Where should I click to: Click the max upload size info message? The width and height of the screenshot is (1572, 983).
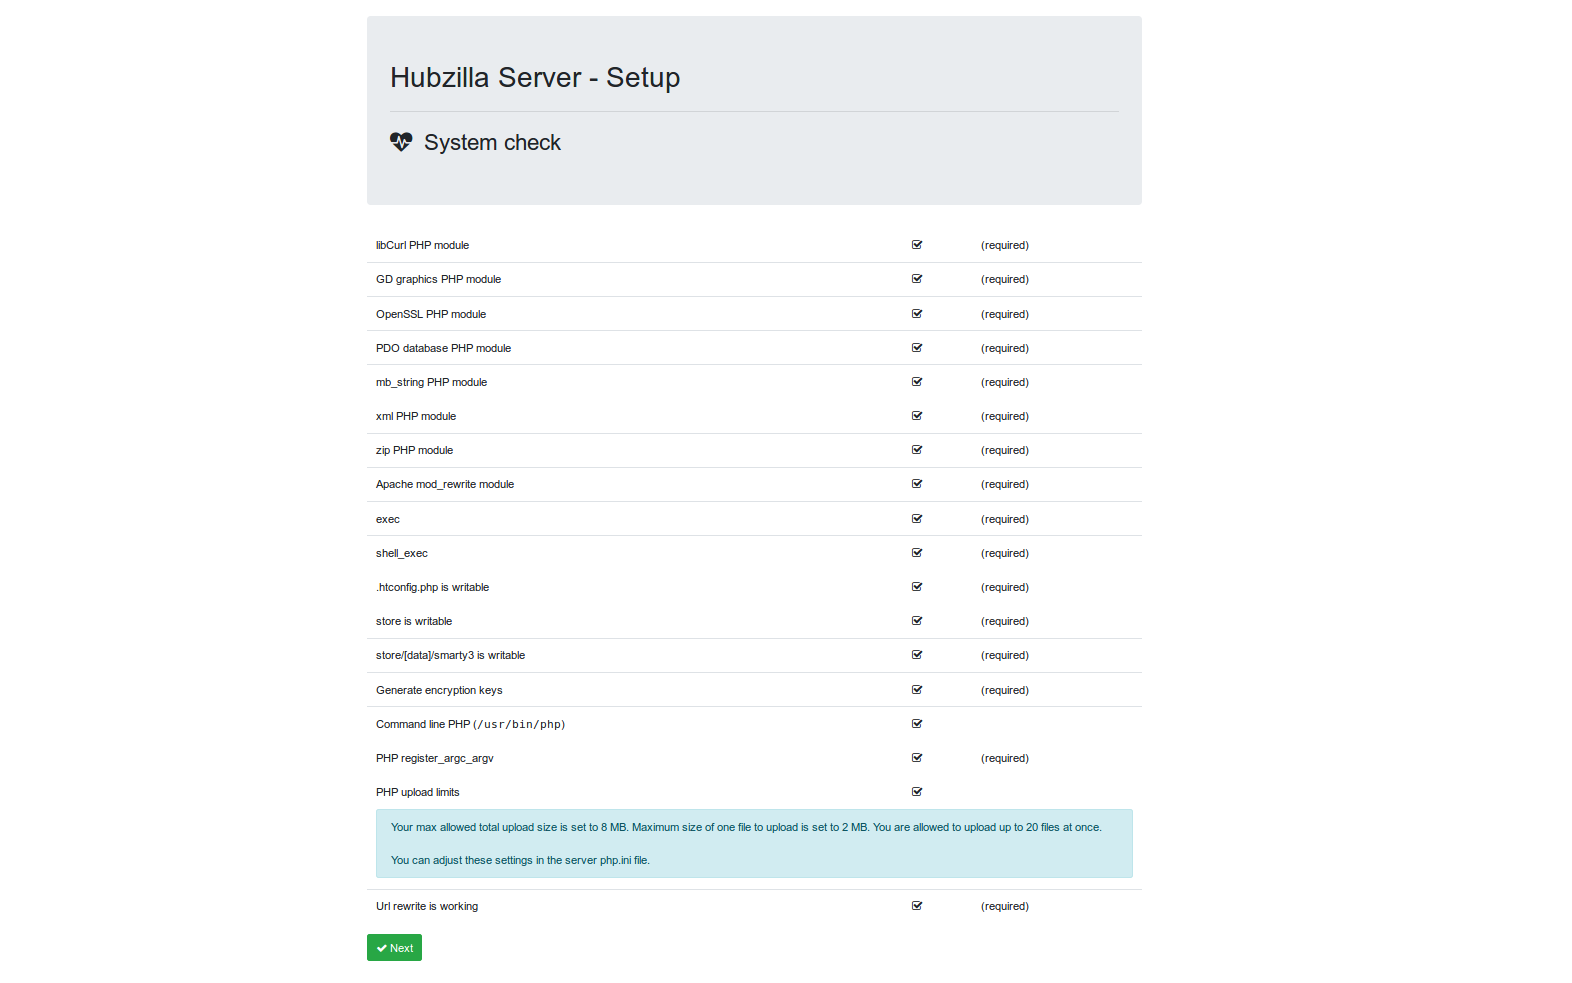[x=746, y=827]
